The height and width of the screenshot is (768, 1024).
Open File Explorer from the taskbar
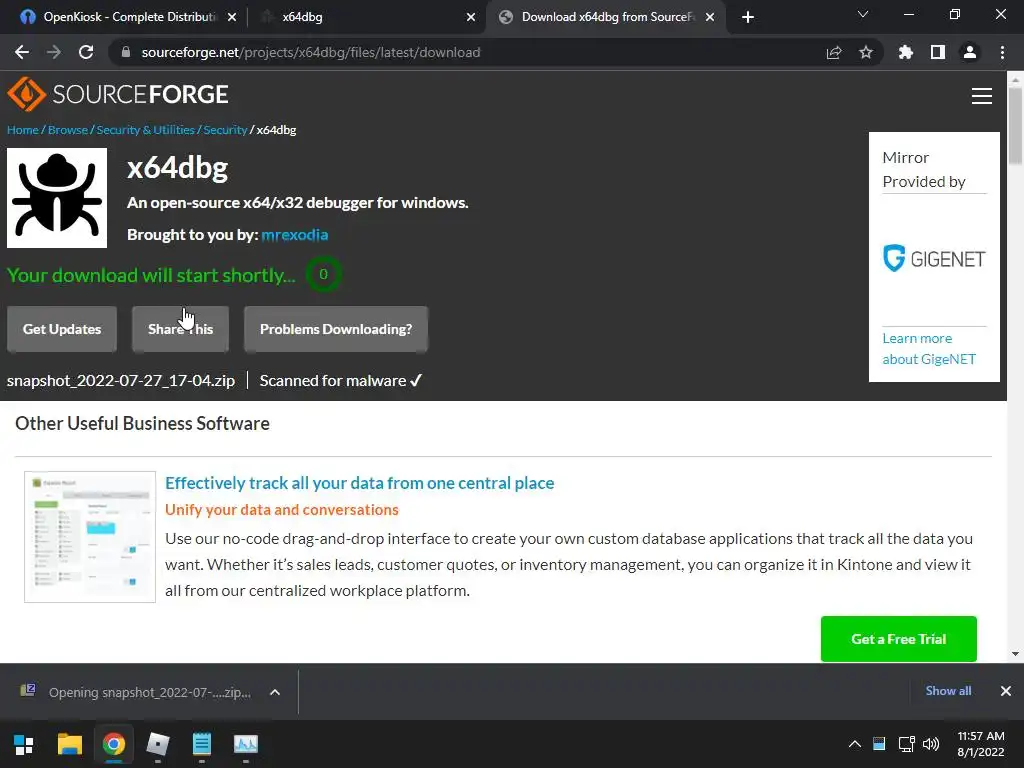point(69,744)
